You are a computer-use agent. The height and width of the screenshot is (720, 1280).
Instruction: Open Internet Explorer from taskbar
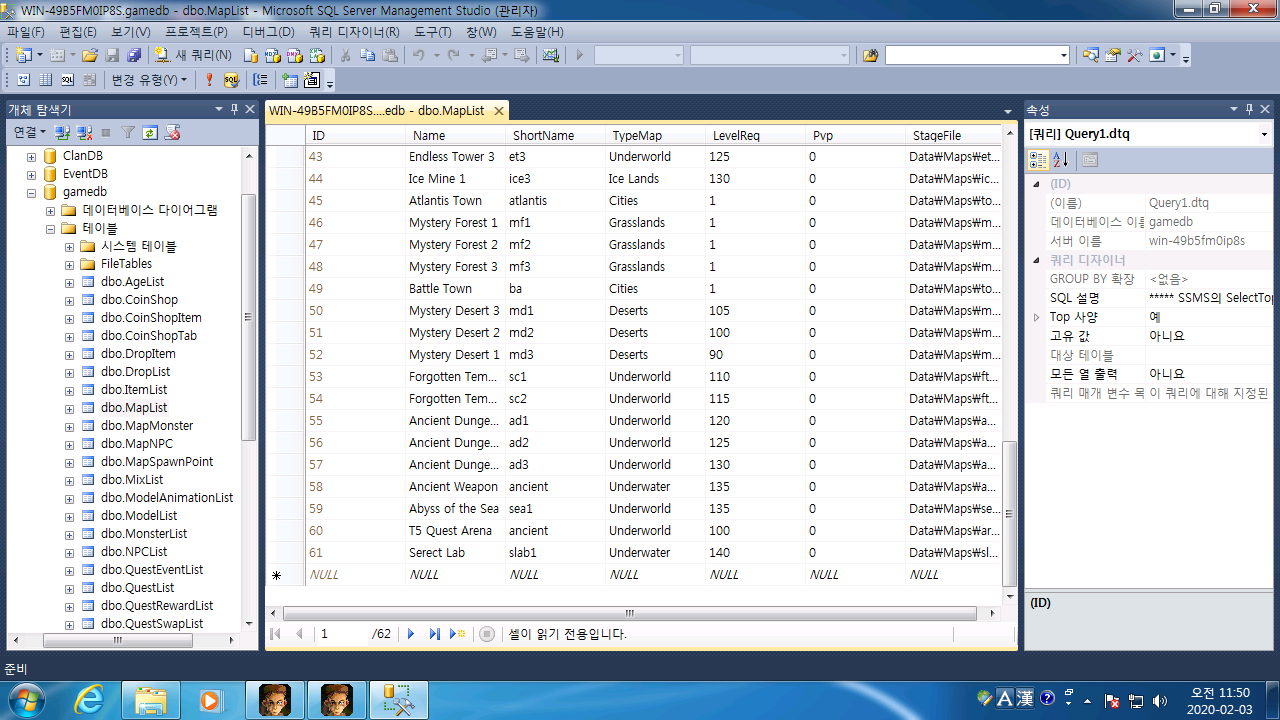click(x=90, y=700)
